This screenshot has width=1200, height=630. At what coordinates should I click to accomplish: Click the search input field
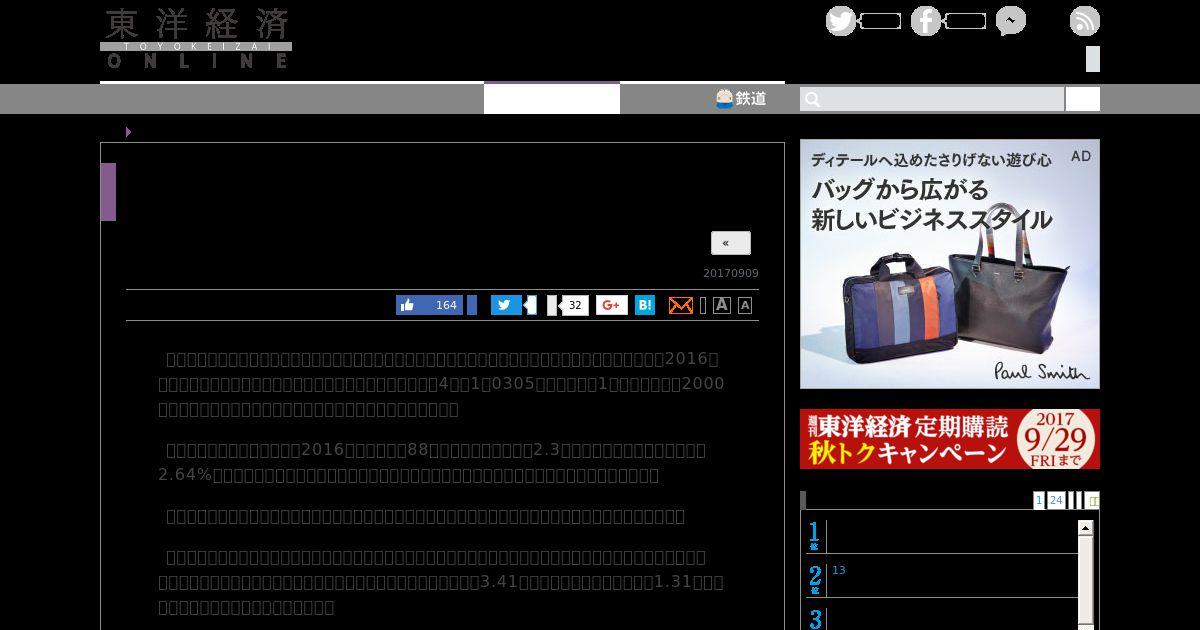point(932,99)
